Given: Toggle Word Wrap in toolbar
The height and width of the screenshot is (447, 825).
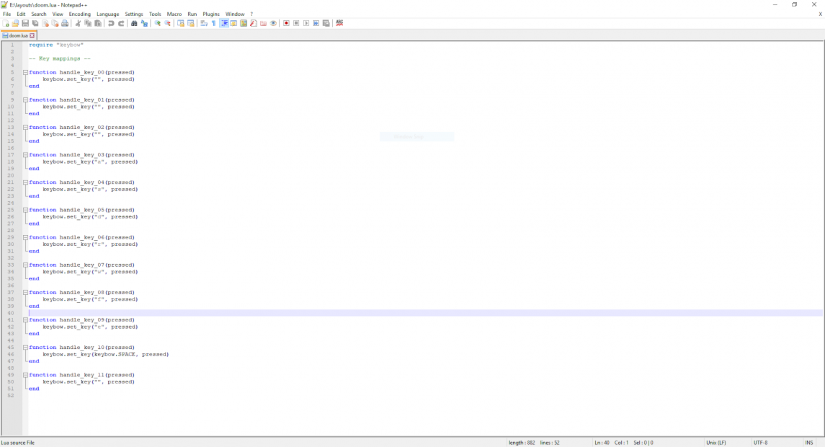Looking at the screenshot, I should coord(203,23).
